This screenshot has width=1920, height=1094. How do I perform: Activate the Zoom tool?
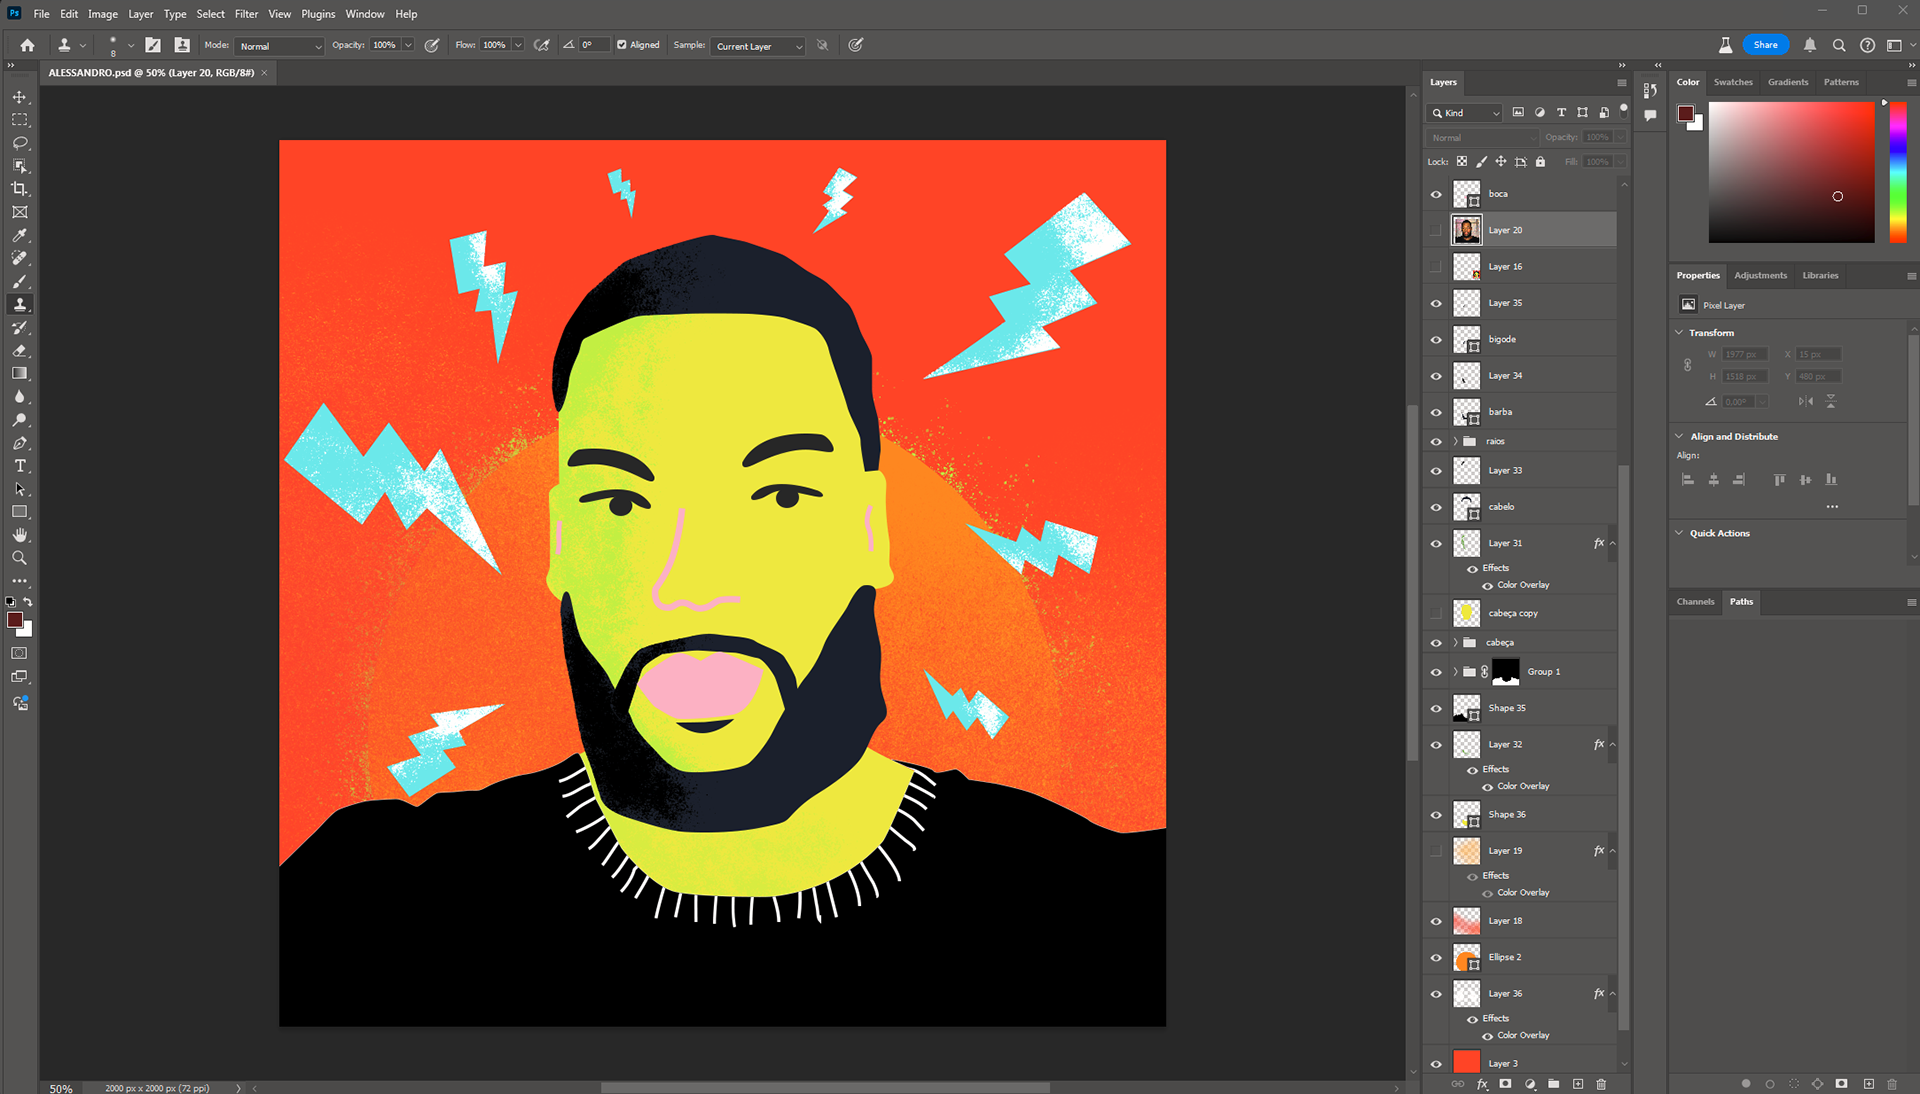(19, 558)
